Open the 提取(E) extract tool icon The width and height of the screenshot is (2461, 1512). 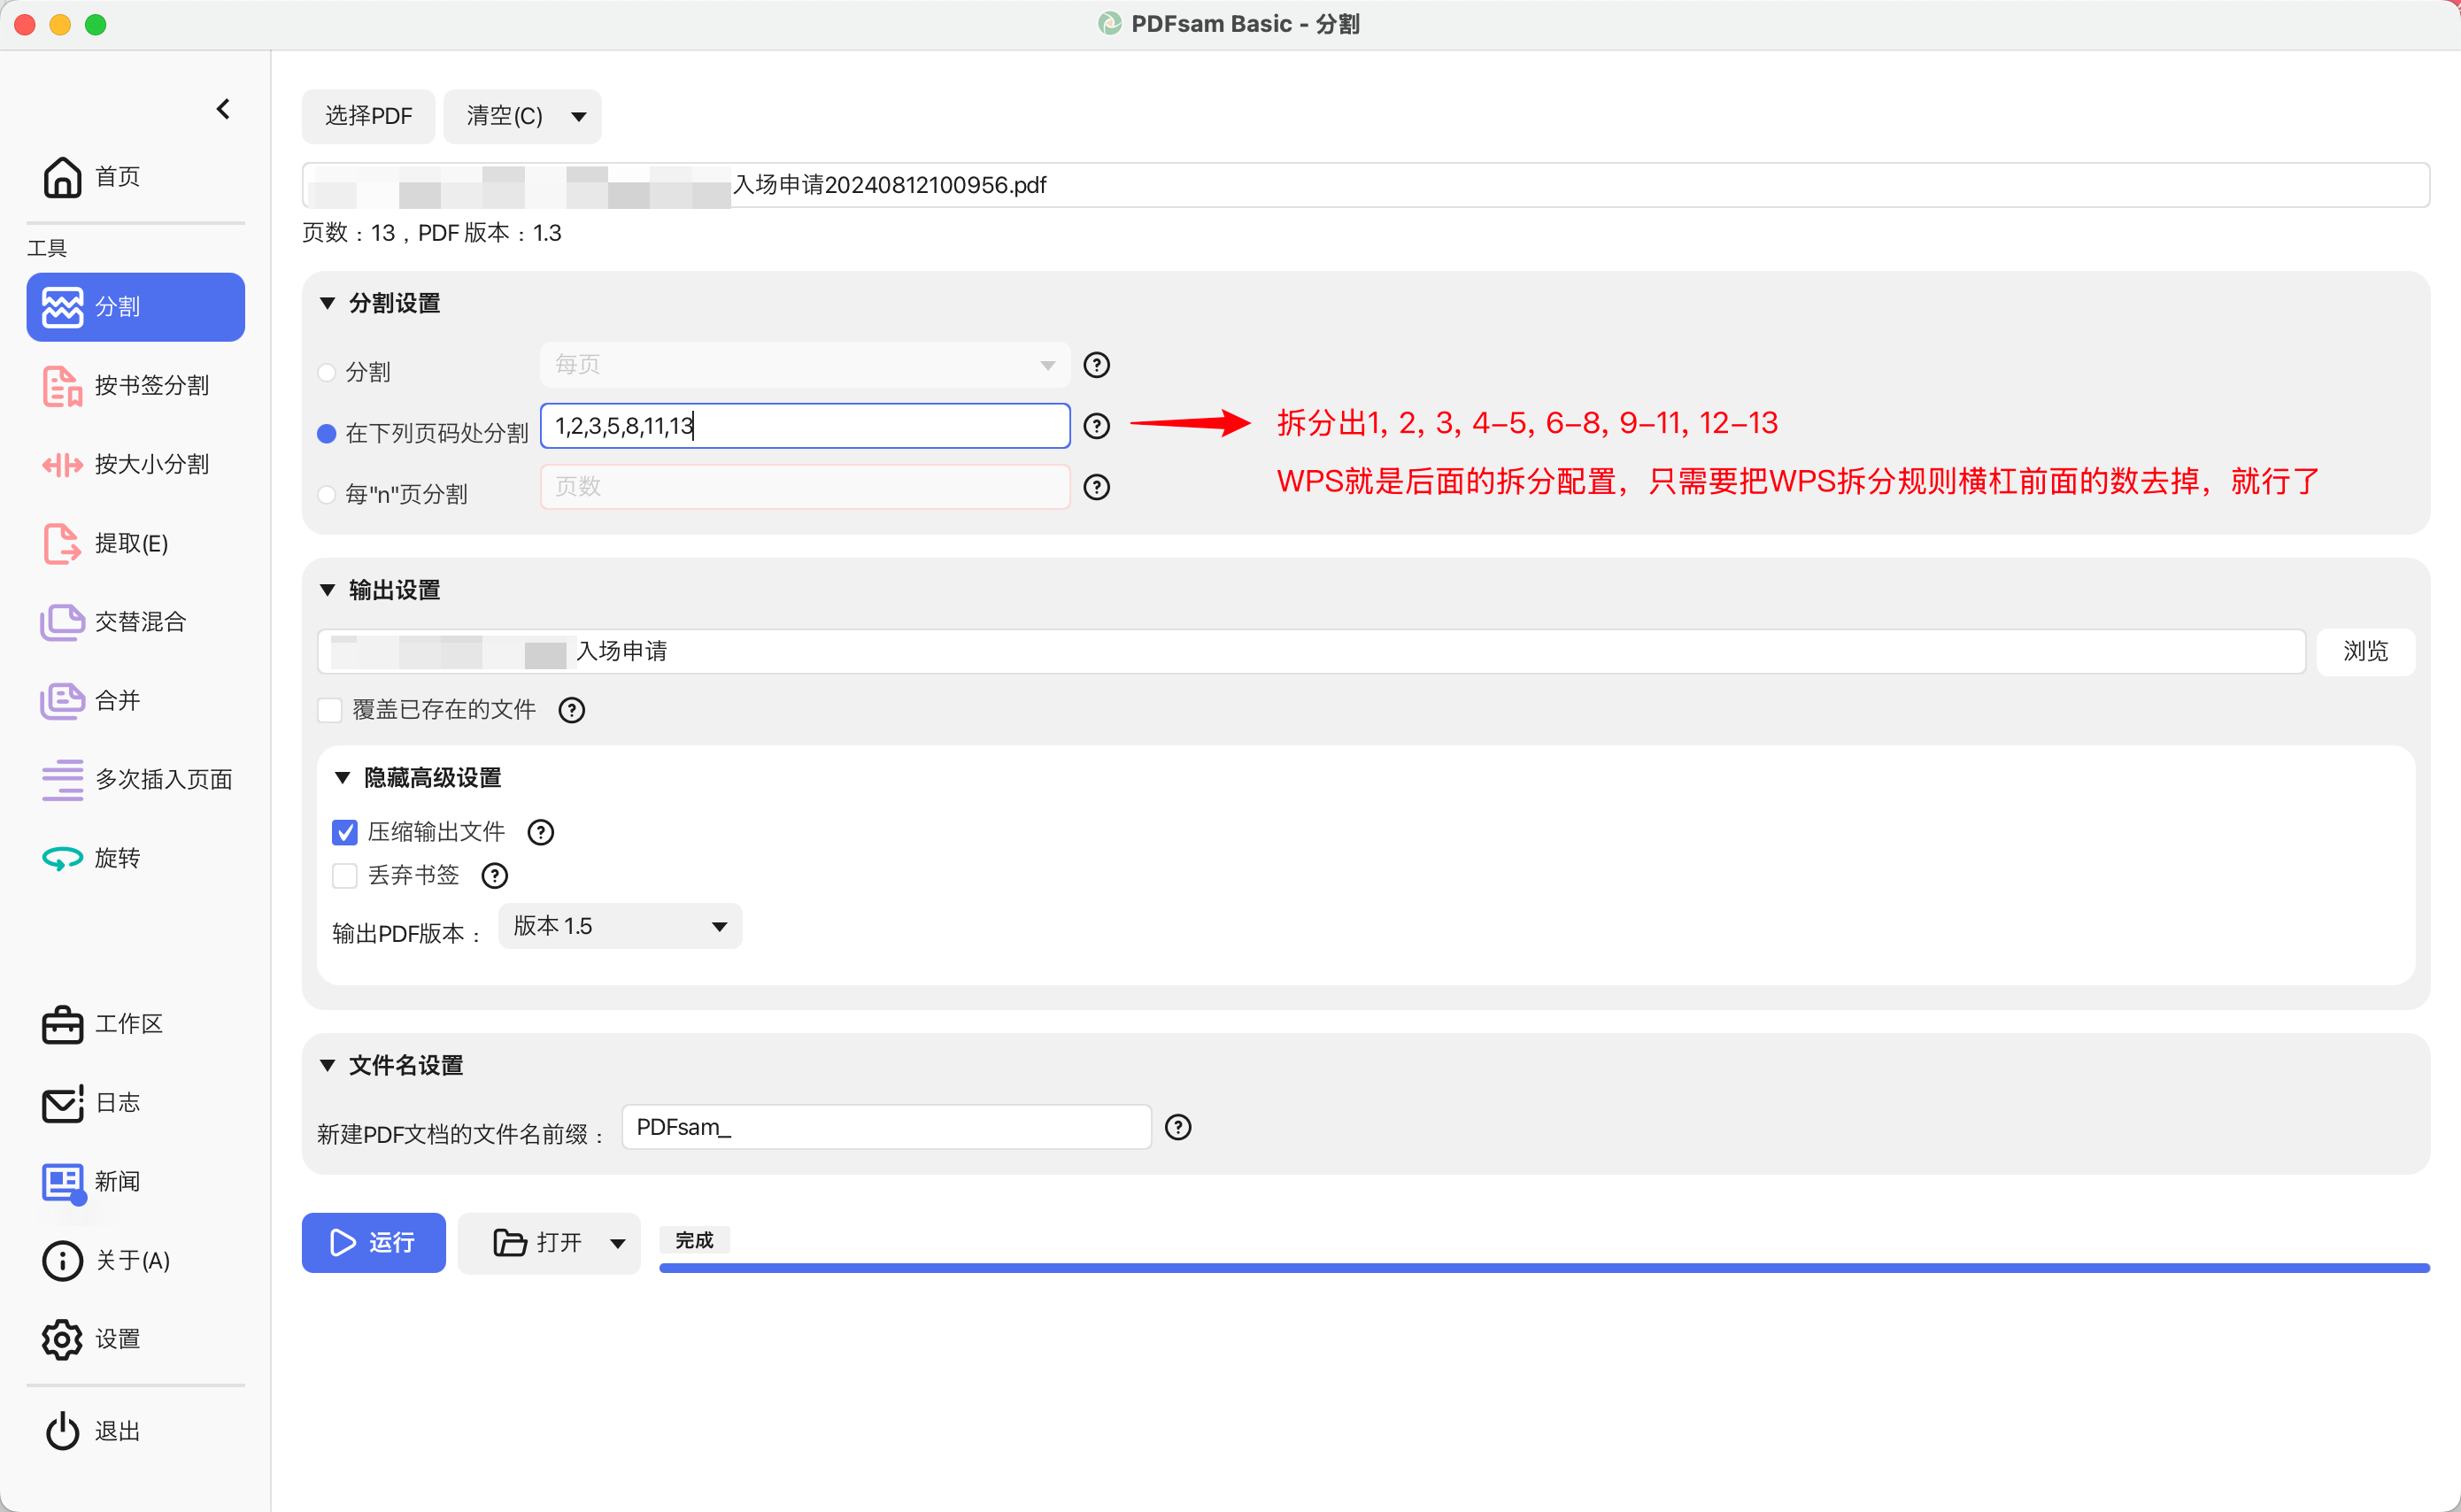click(62, 544)
